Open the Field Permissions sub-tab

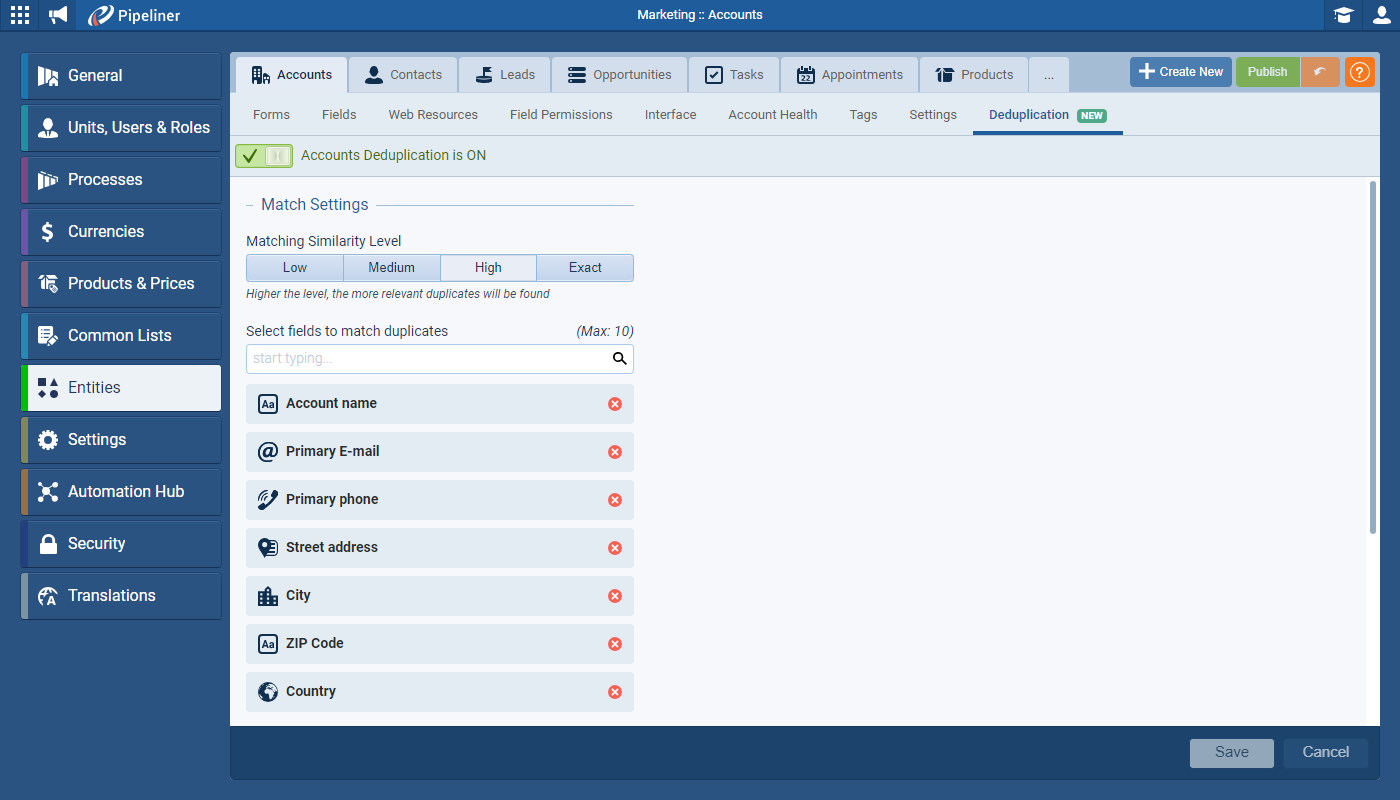(x=561, y=115)
